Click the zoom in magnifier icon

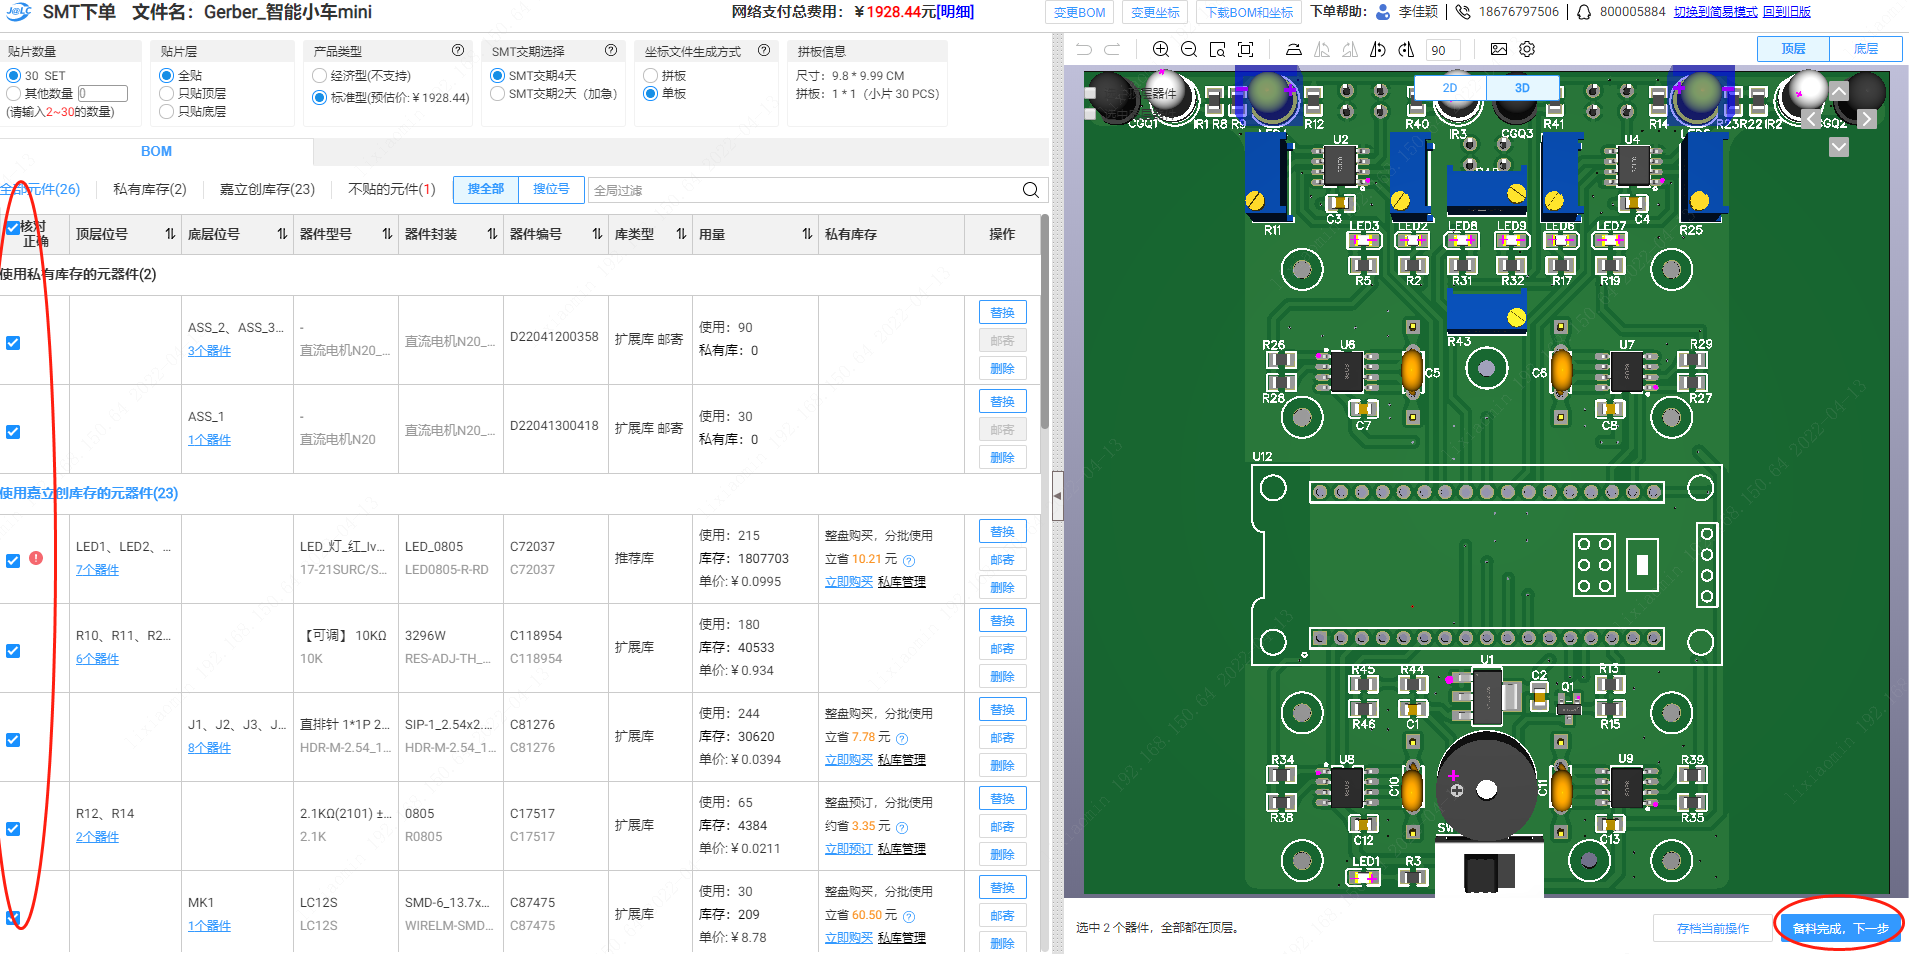tap(1160, 49)
